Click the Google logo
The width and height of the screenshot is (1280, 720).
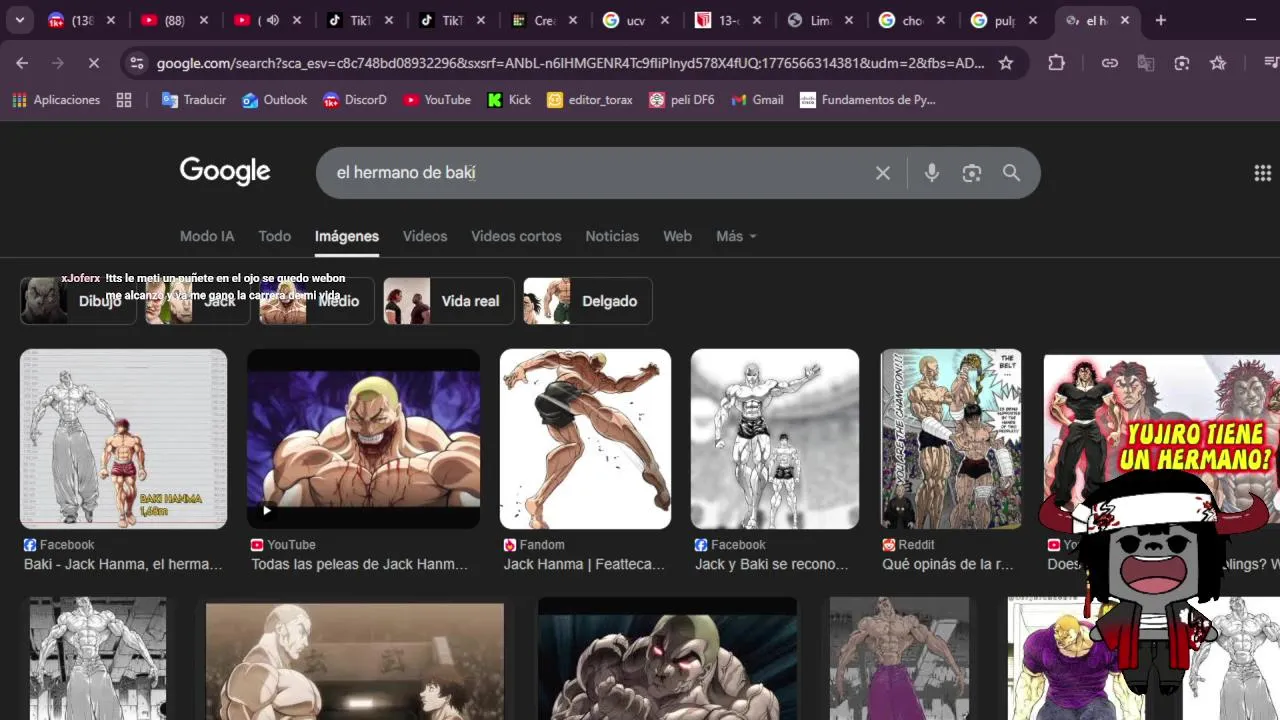[225, 172]
